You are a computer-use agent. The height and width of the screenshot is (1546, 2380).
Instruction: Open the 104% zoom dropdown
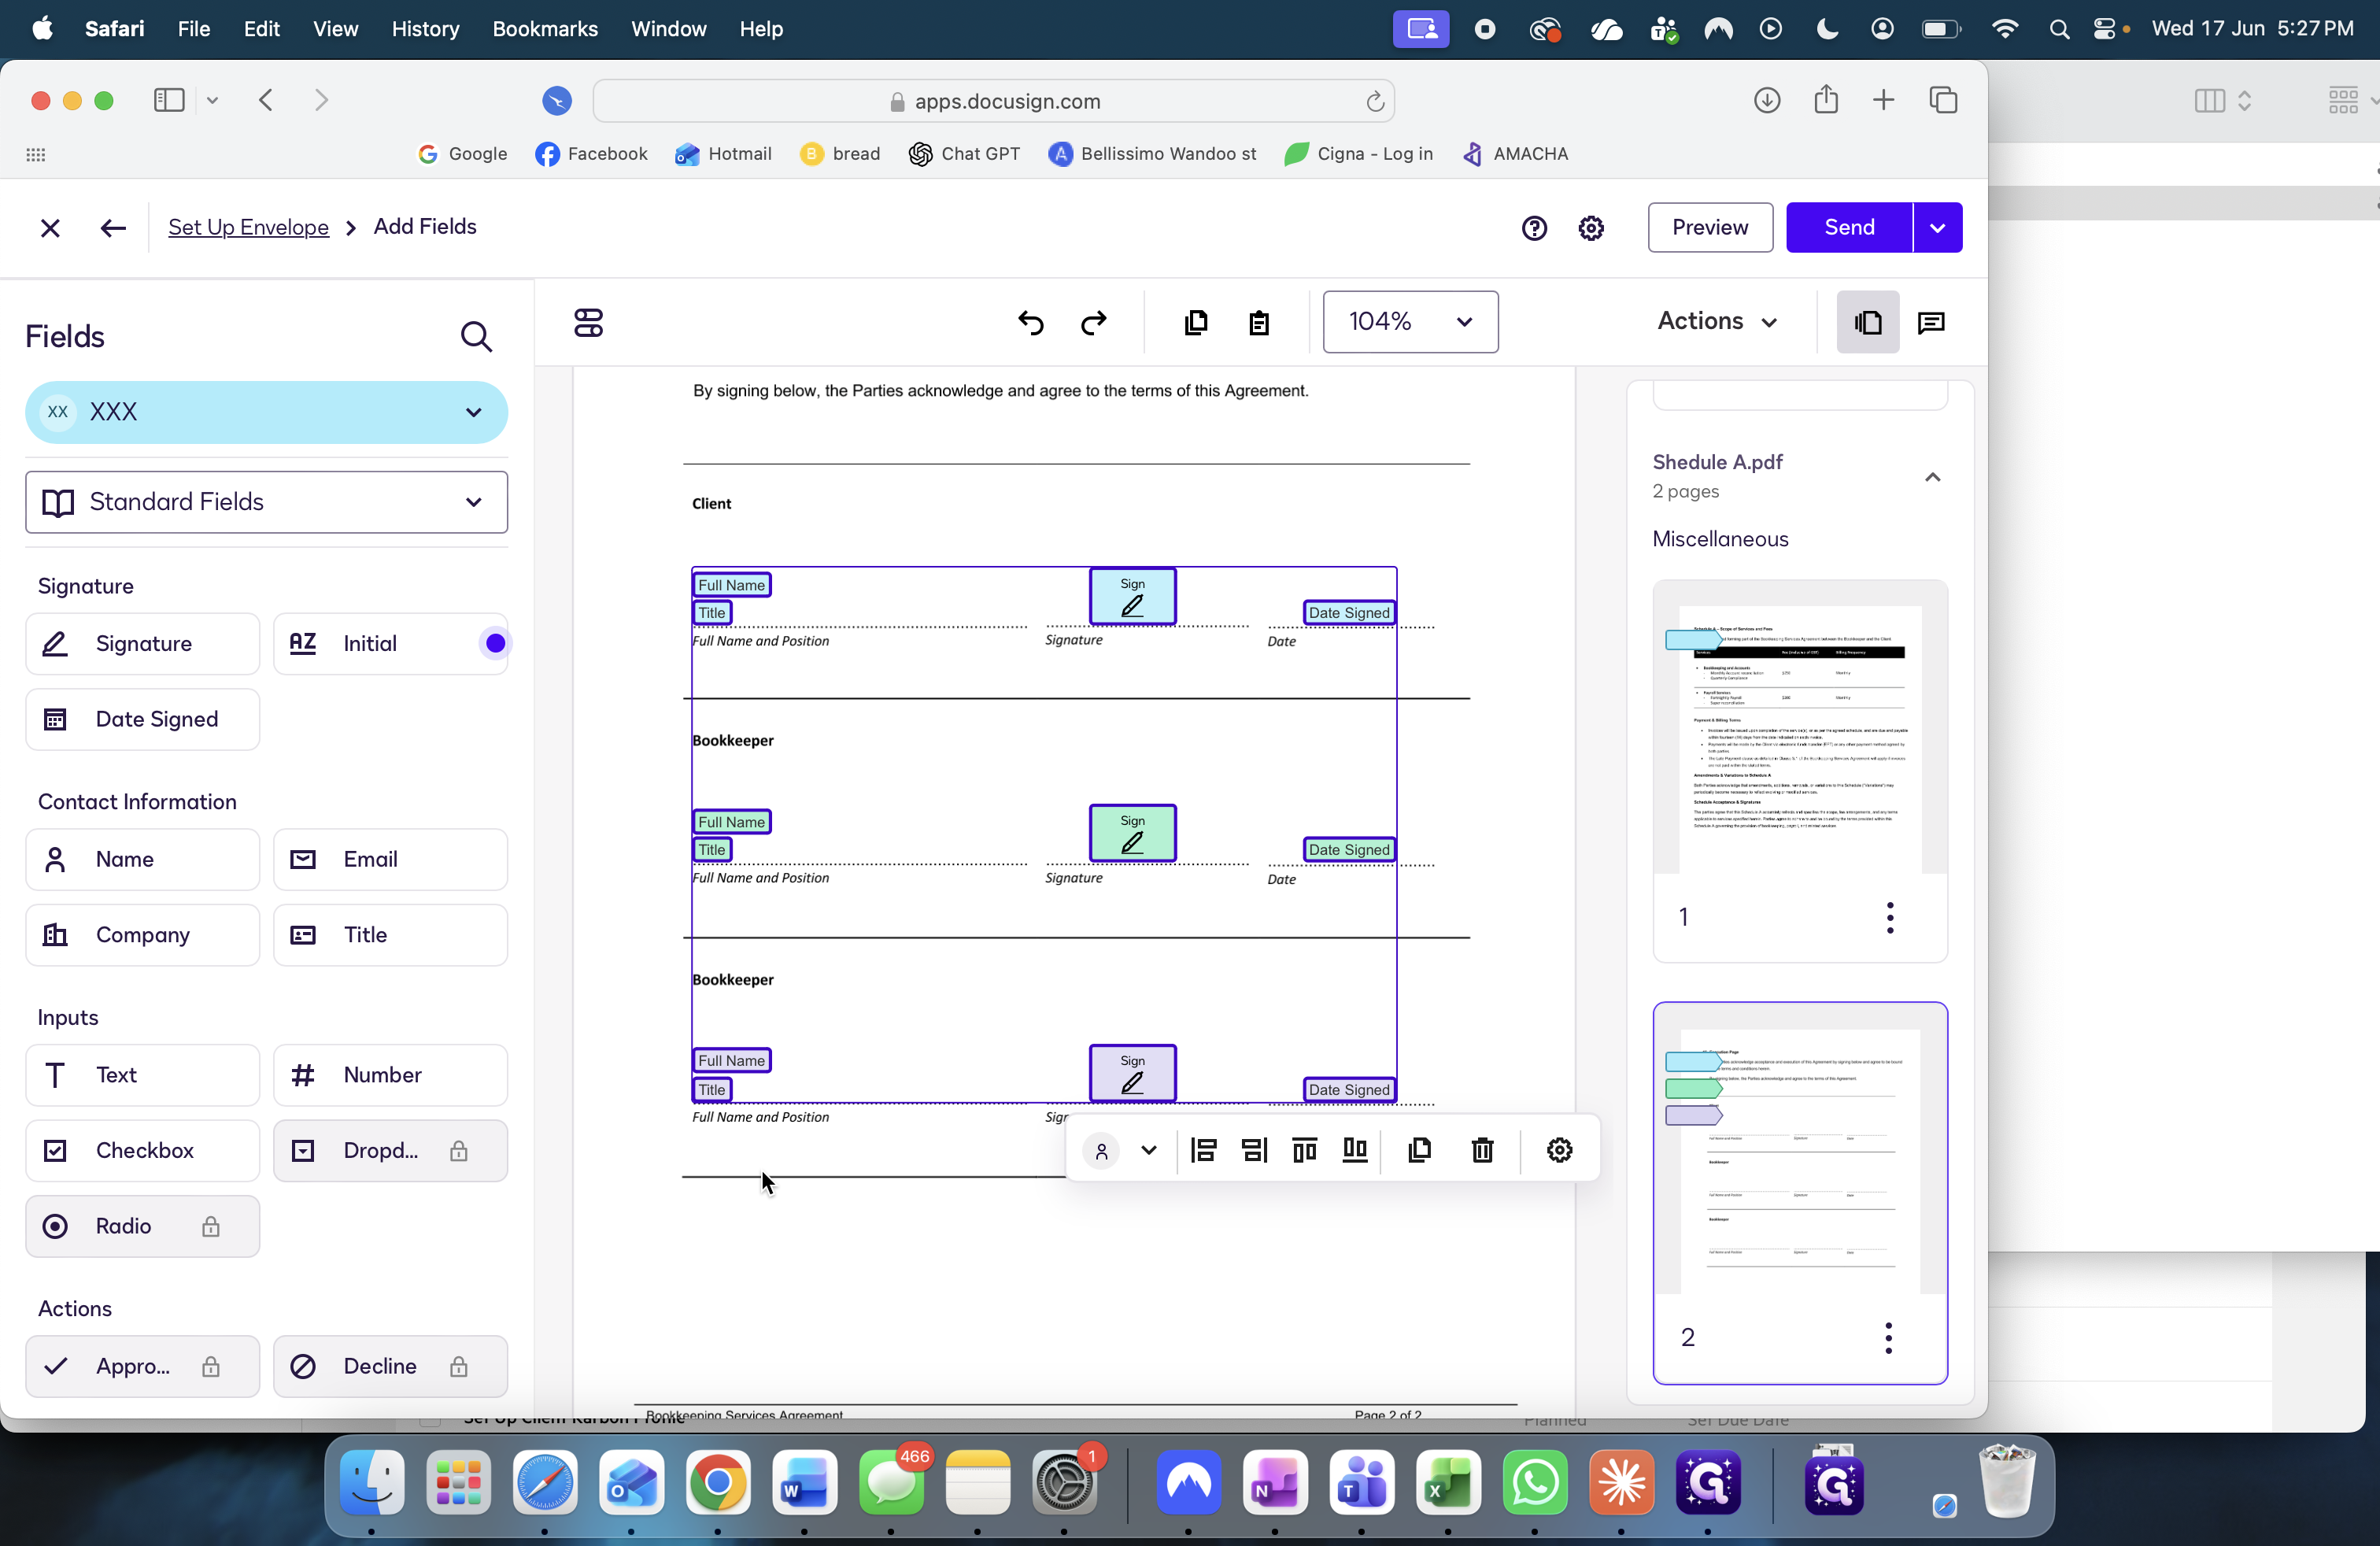[1410, 322]
